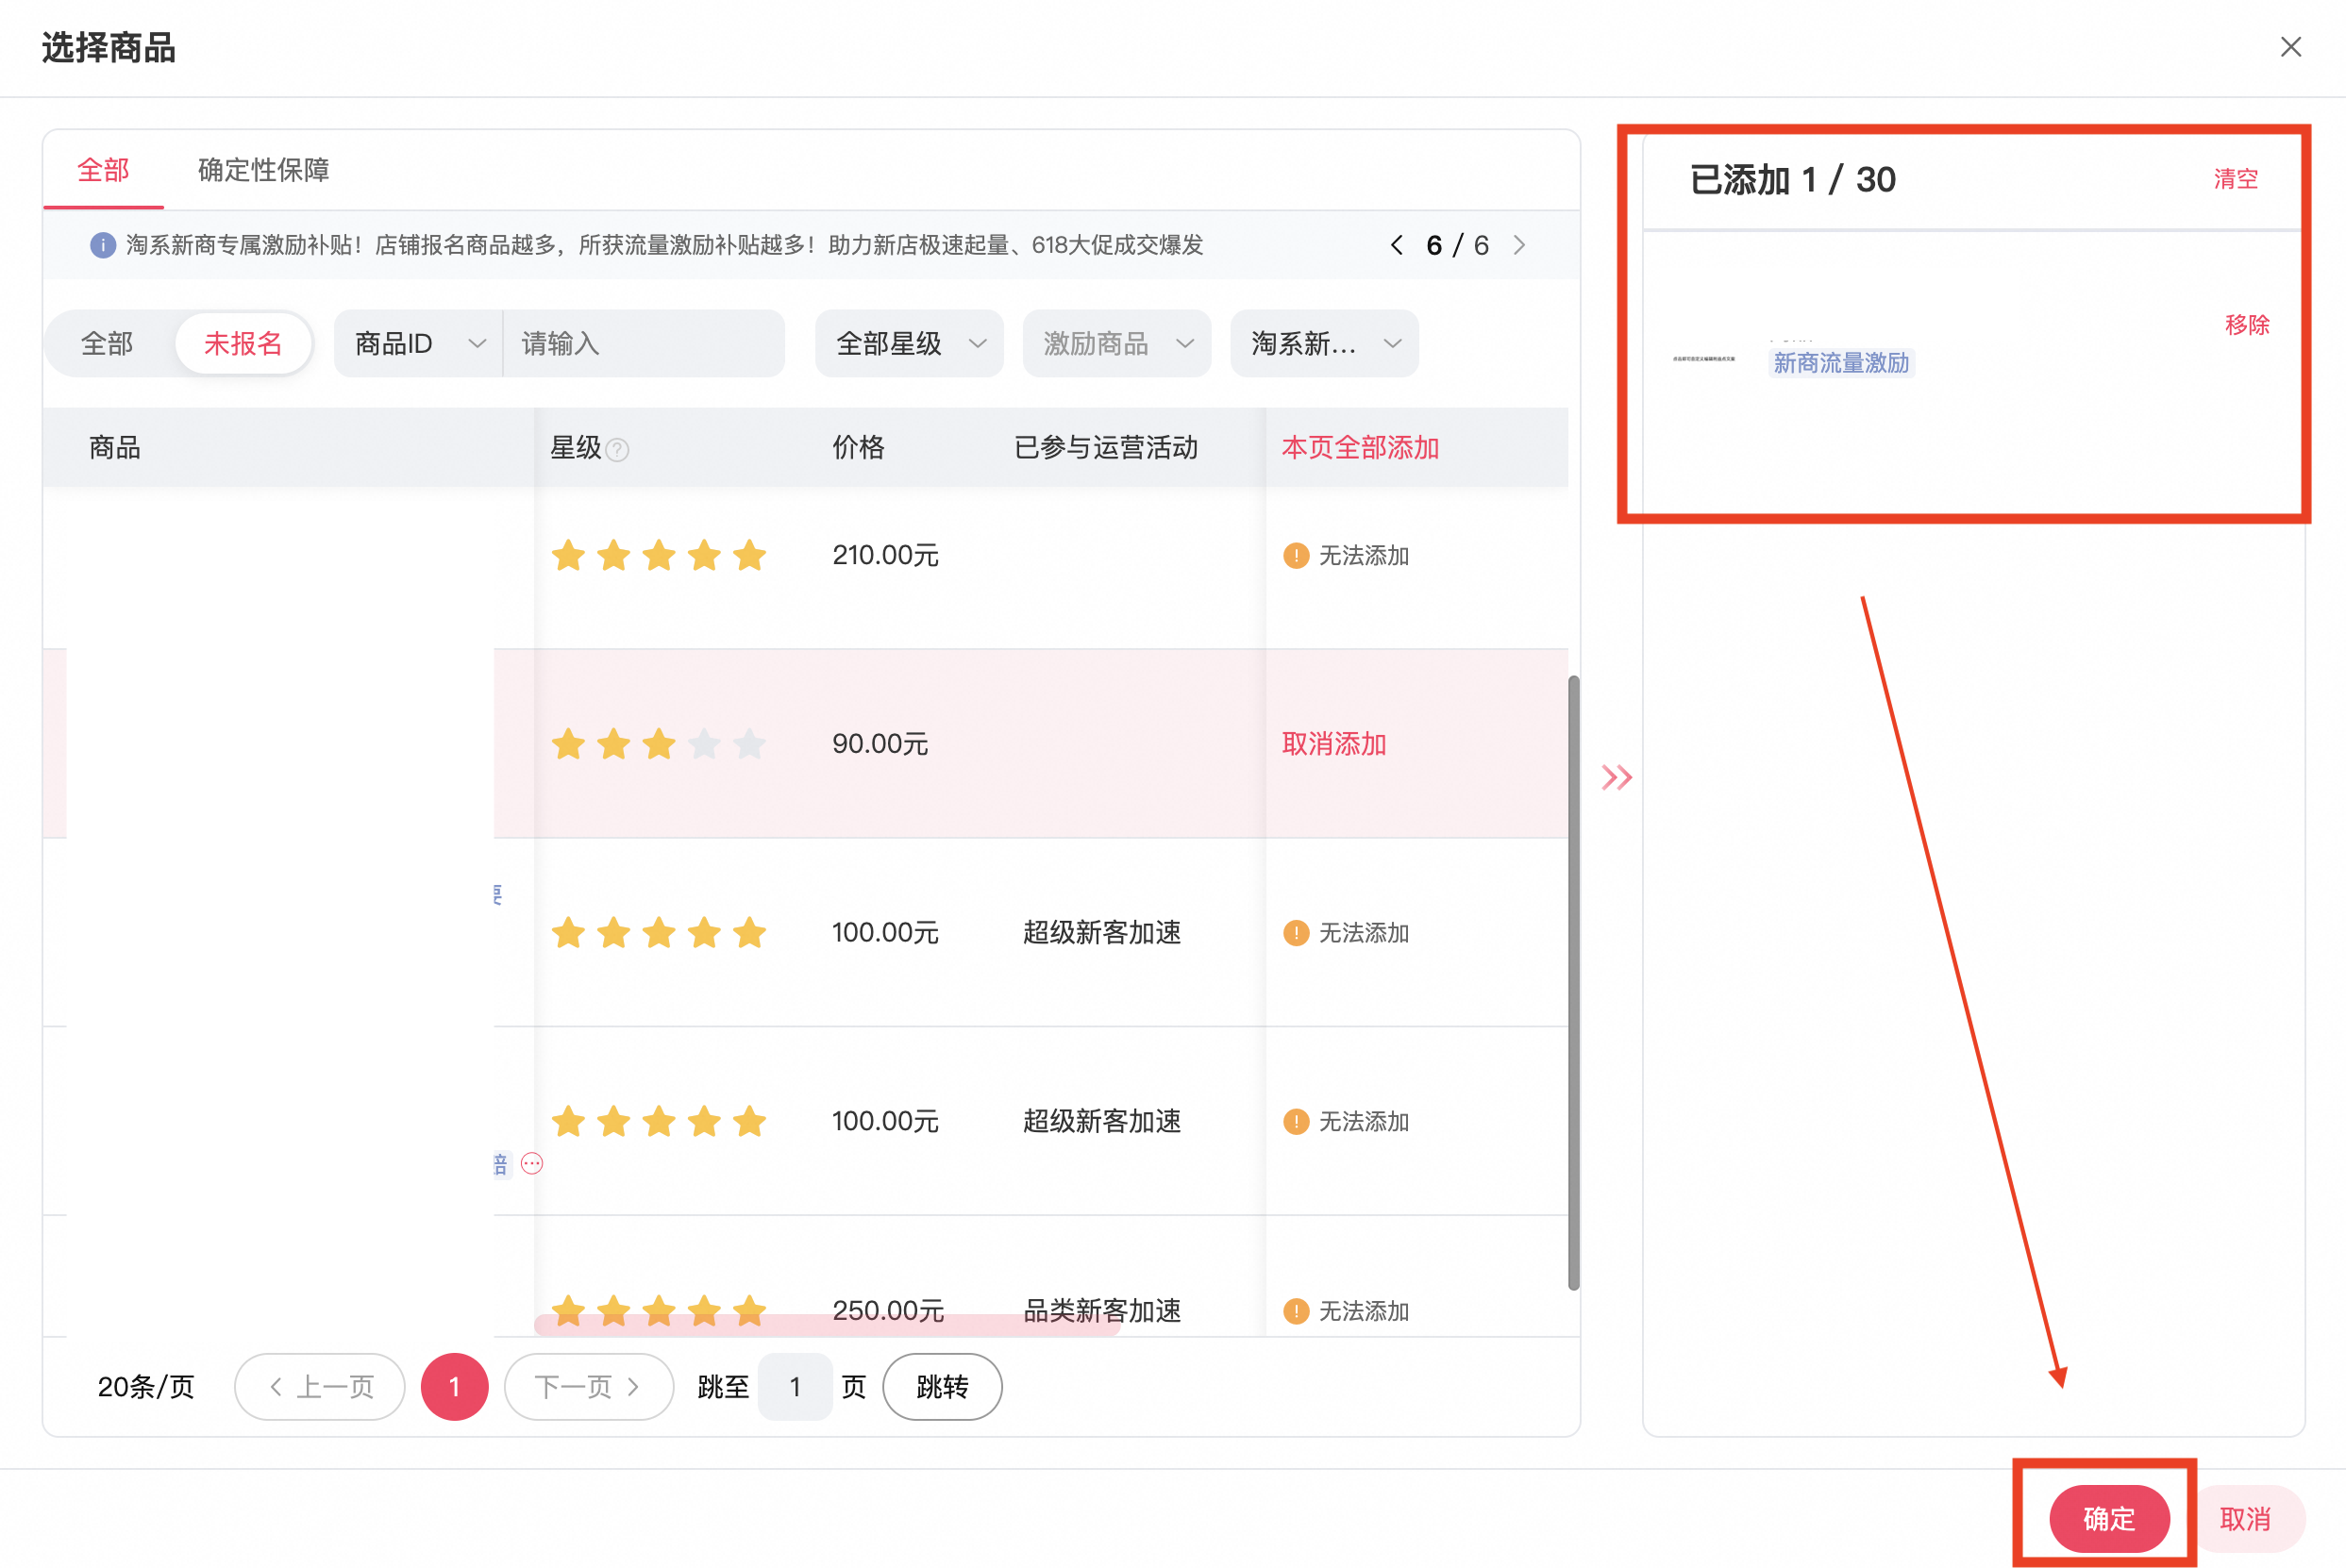Click the 确定 confirm button
This screenshot has width=2346, height=1568.
tap(2109, 1519)
